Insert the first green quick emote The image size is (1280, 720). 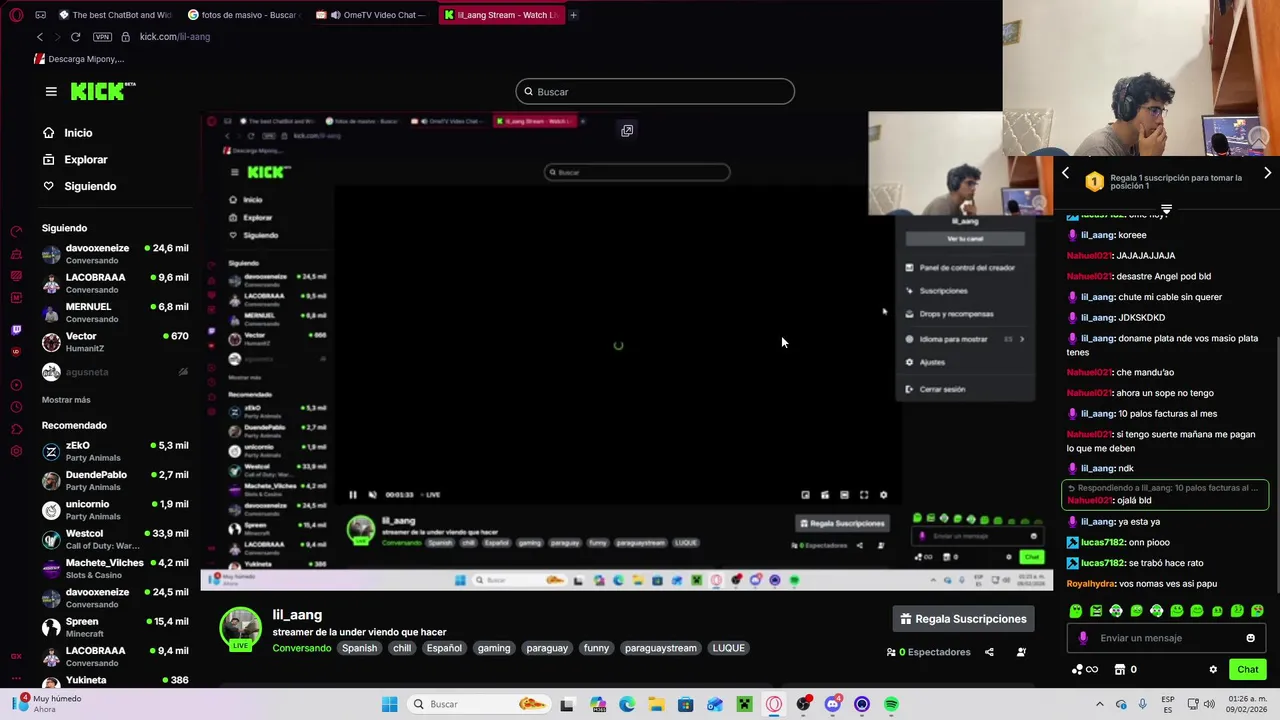[1076, 611]
